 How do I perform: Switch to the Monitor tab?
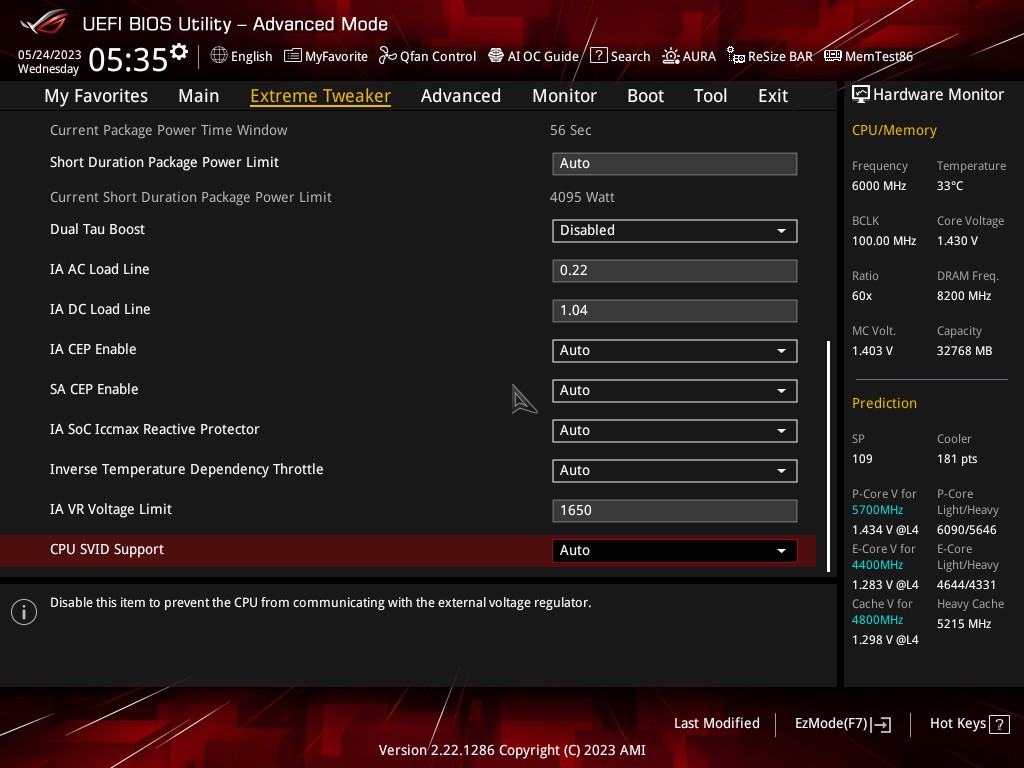[x=564, y=96]
